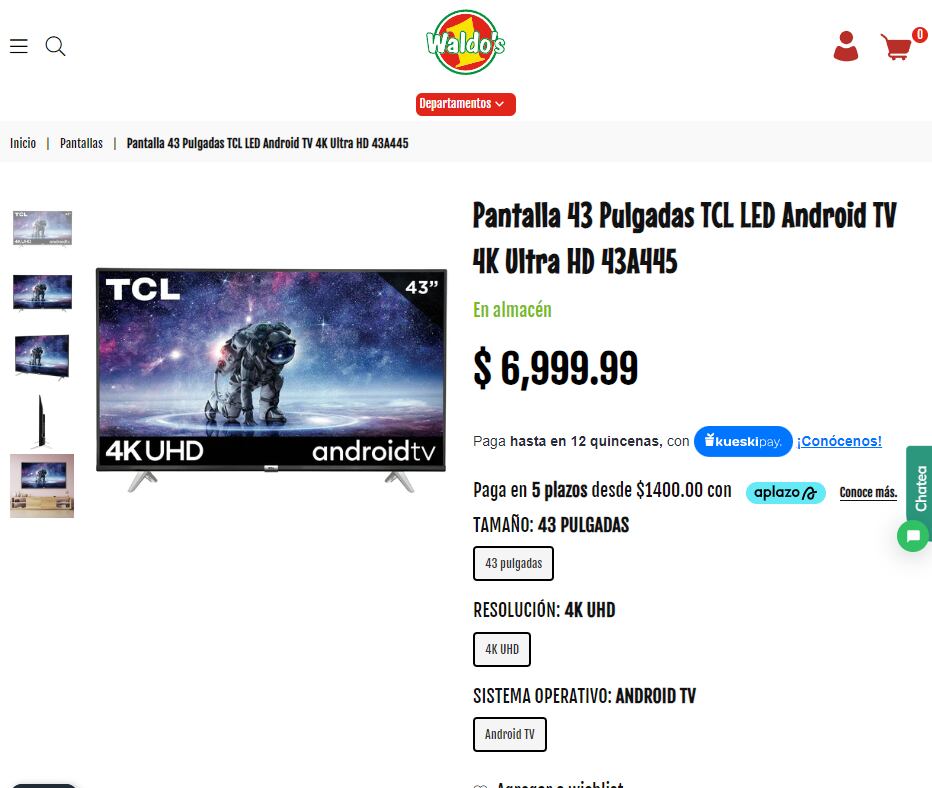The width and height of the screenshot is (932, 788).
Task: Open the shopping cart icon
Action: (x=896, y=46)
